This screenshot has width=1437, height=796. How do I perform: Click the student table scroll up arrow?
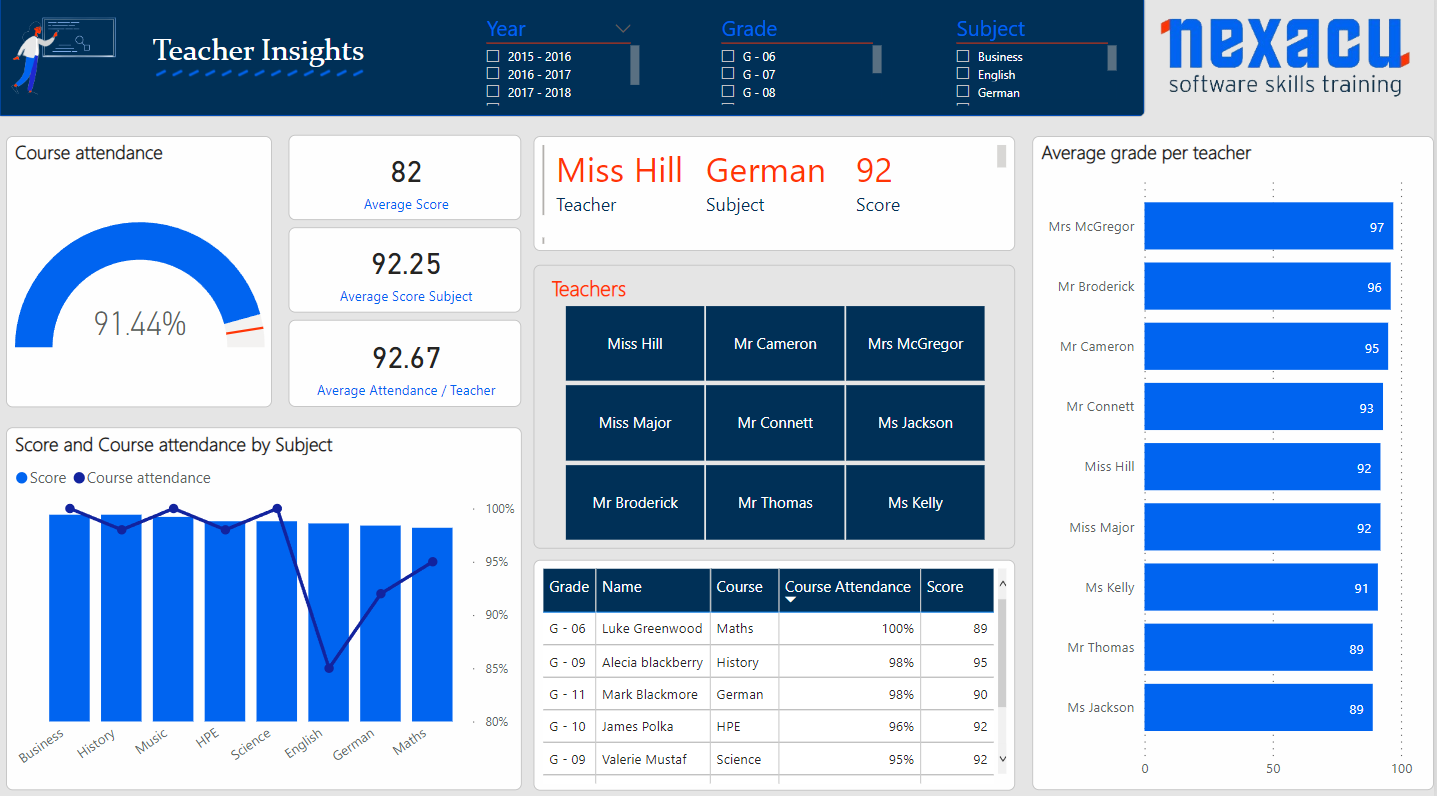click(1003, 583)
